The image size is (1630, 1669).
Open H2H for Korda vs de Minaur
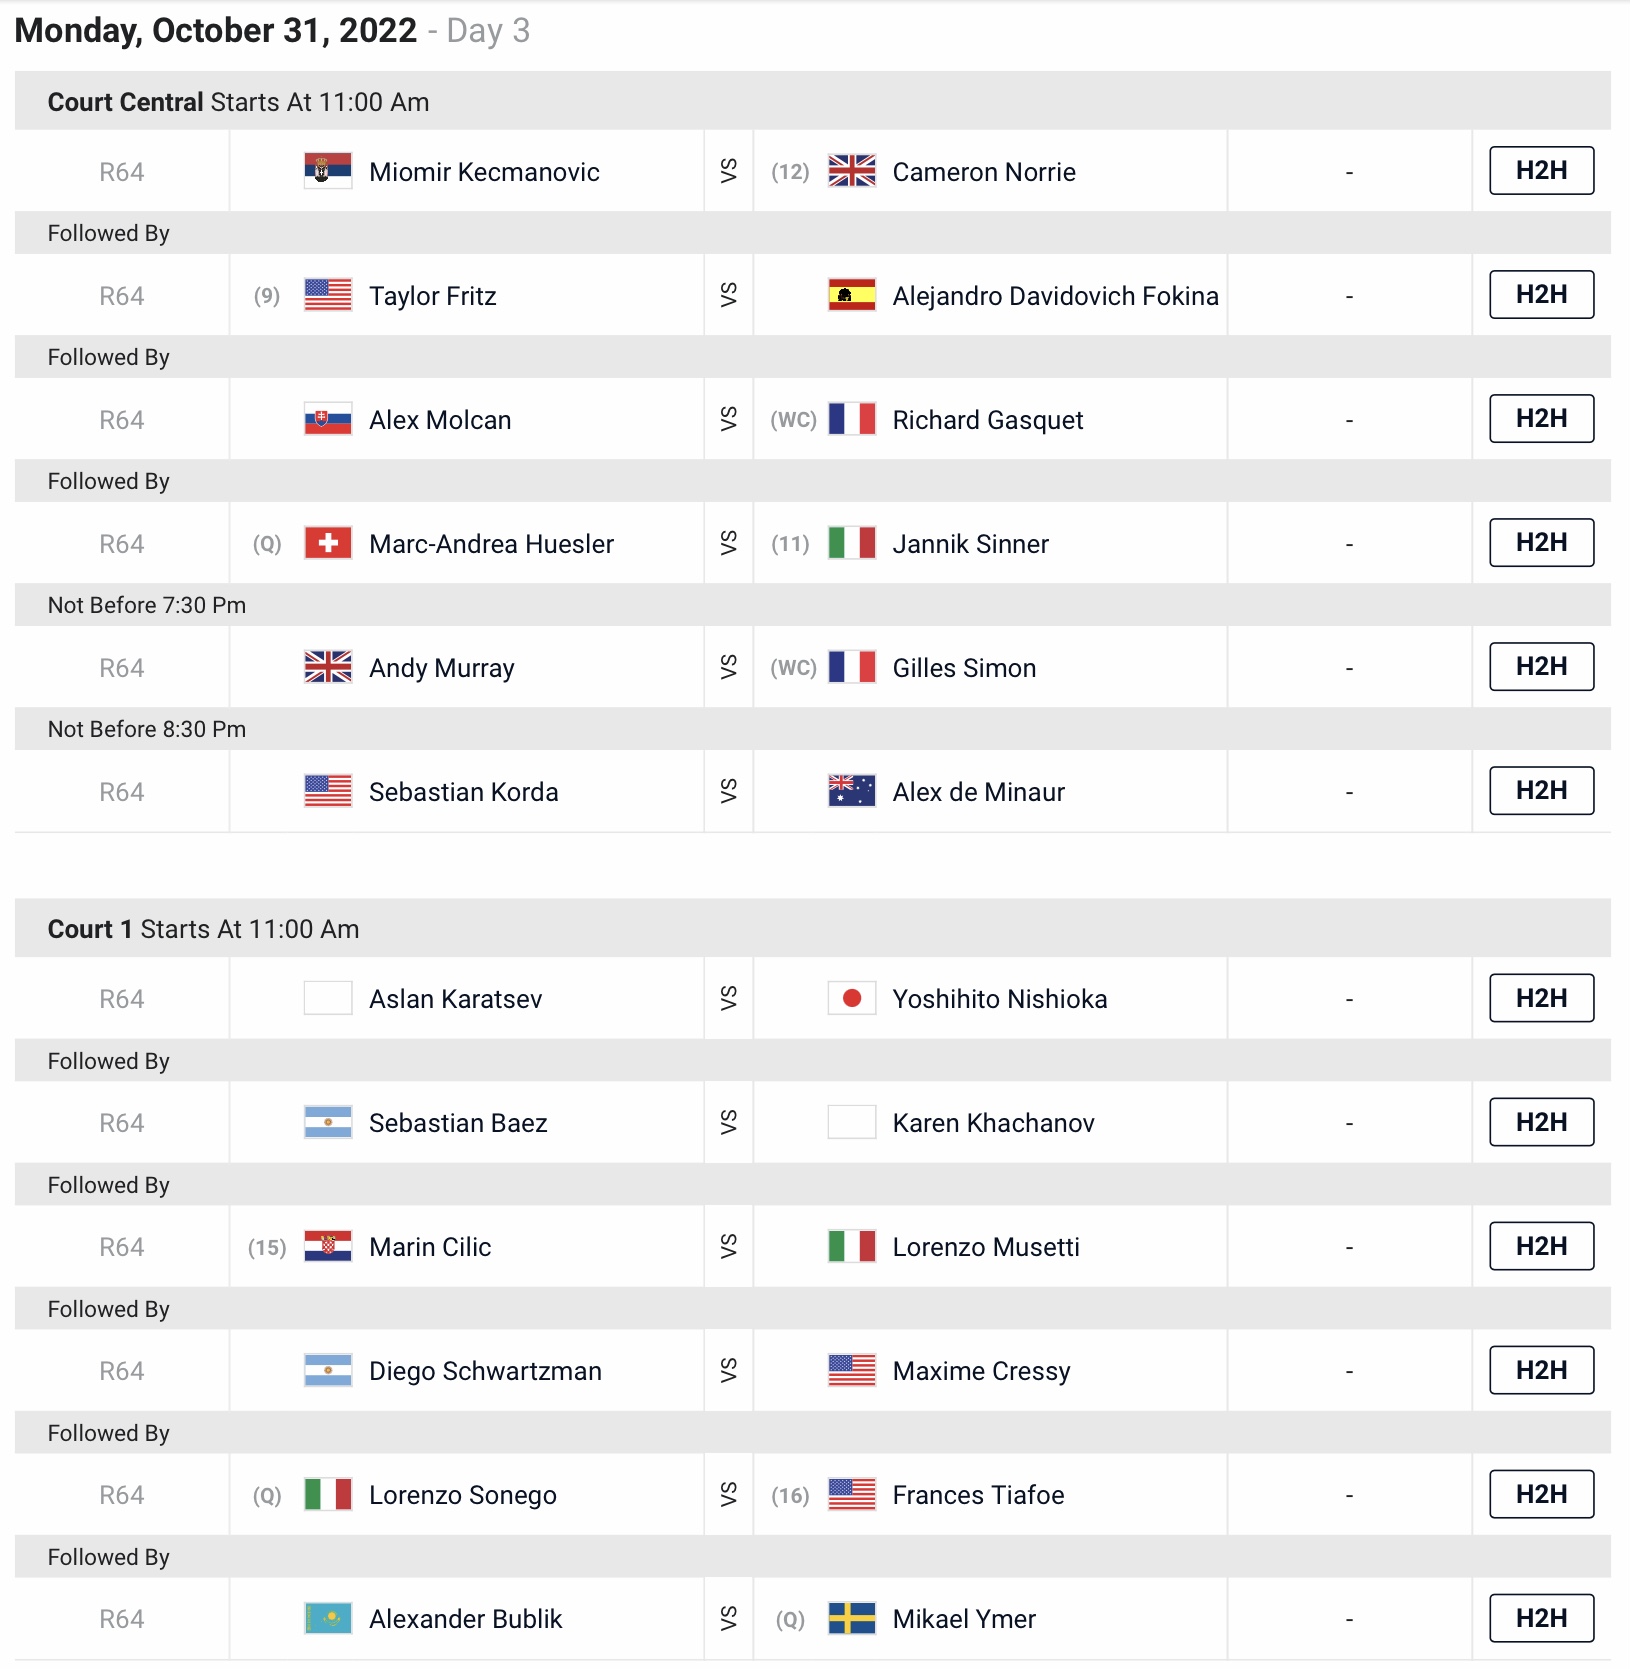1541,790
